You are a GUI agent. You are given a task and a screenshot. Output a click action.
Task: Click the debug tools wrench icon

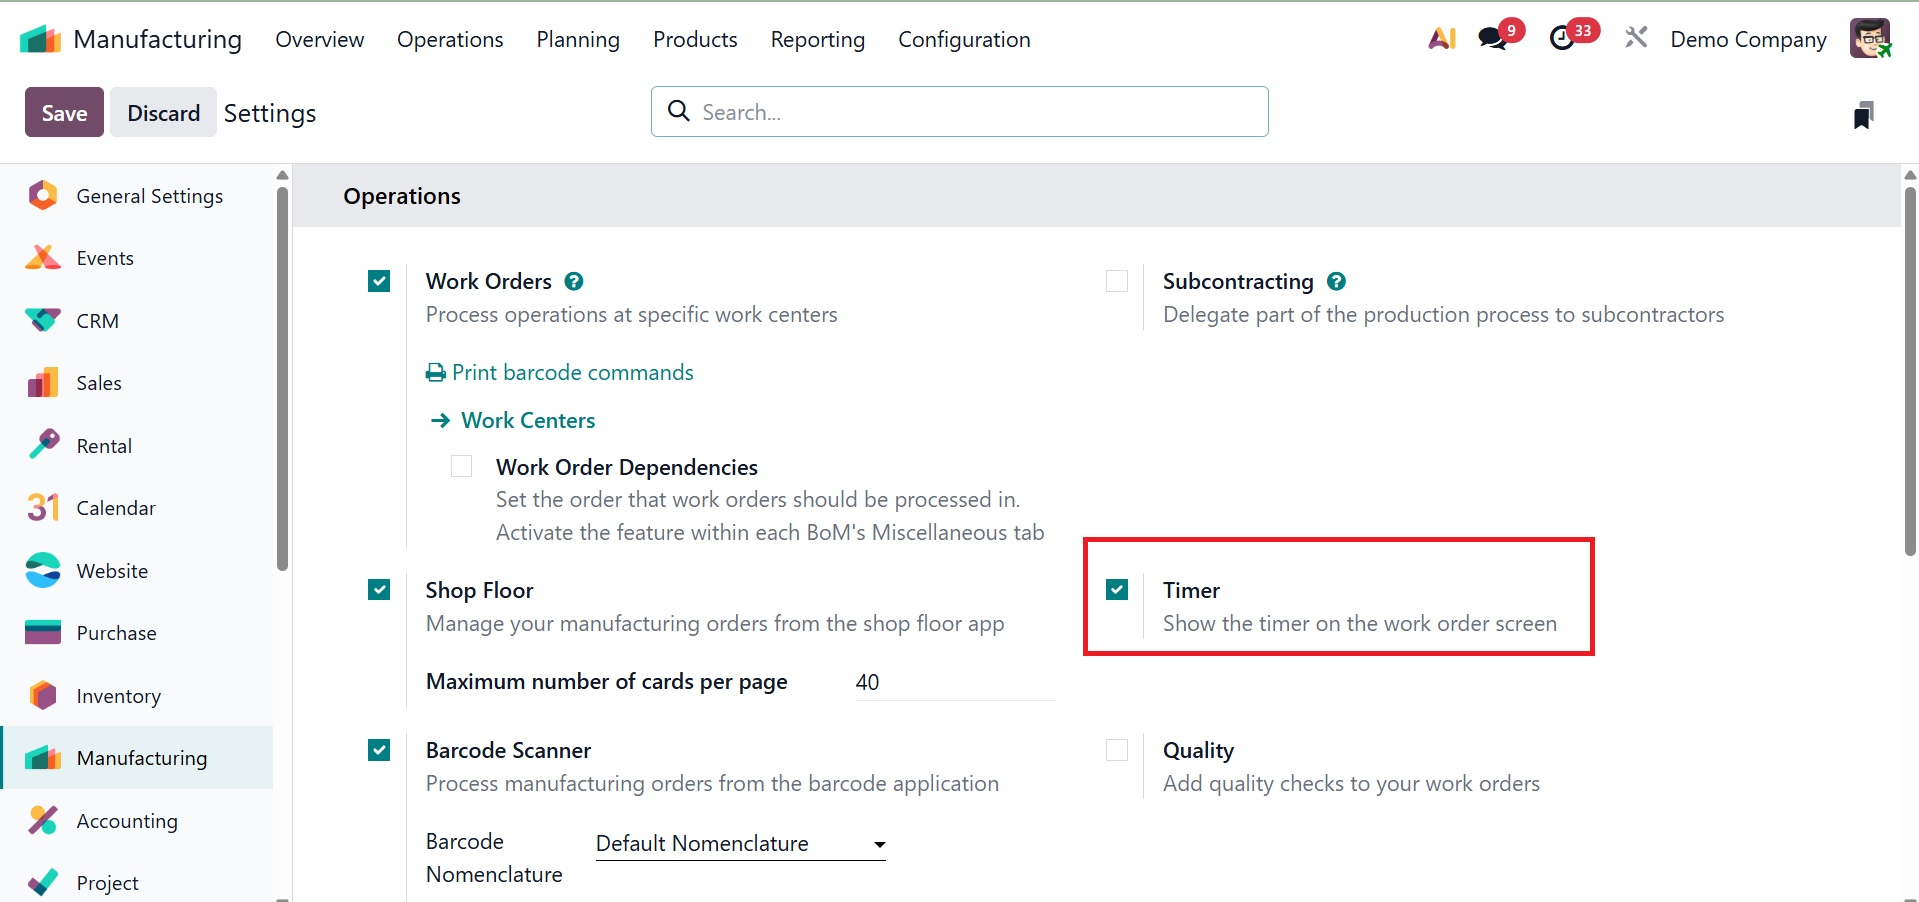click(x=1636, y=39)
